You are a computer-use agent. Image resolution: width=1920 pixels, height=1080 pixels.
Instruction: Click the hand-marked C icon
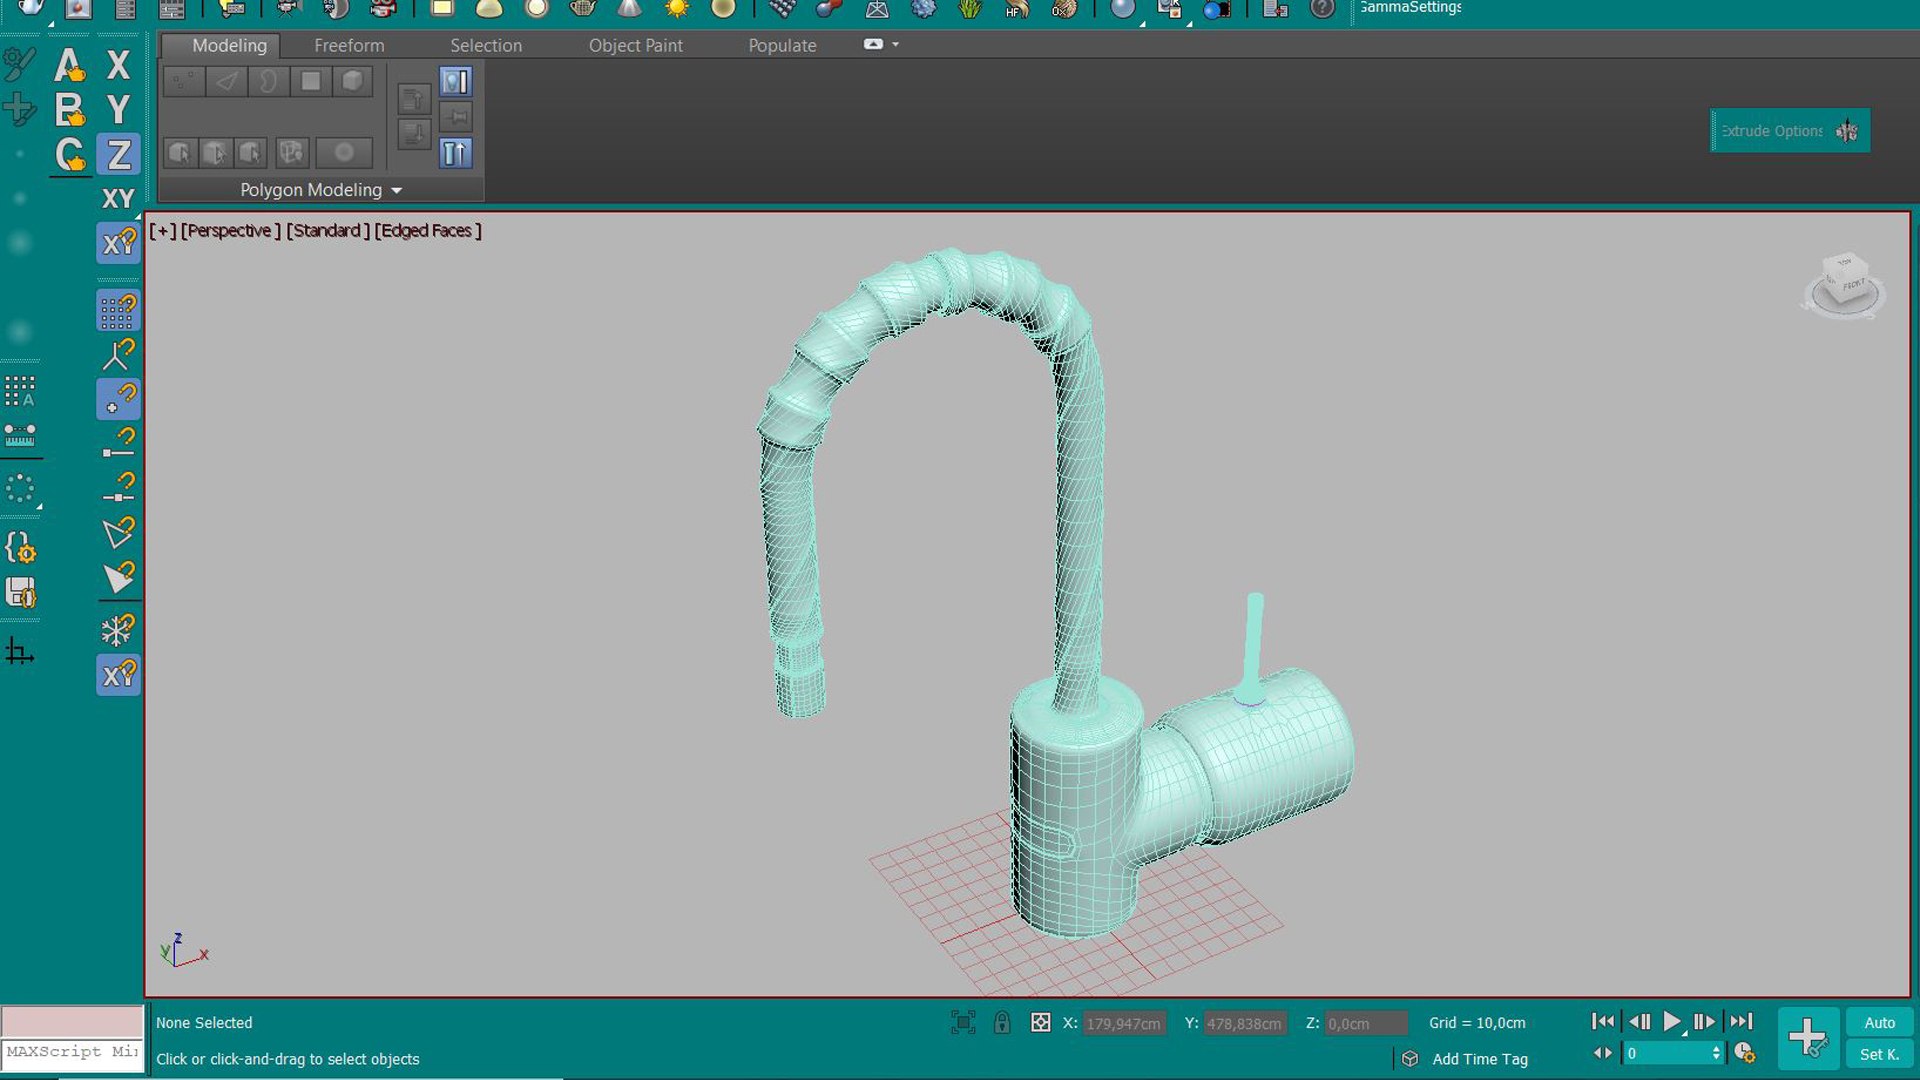pyautogui.click(x=69, y=154)
